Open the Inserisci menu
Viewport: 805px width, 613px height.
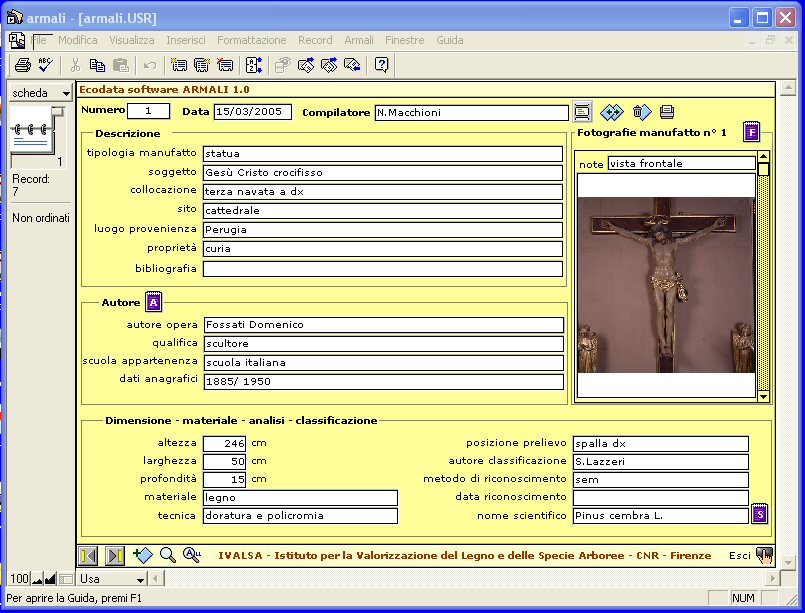coord(185,40)
